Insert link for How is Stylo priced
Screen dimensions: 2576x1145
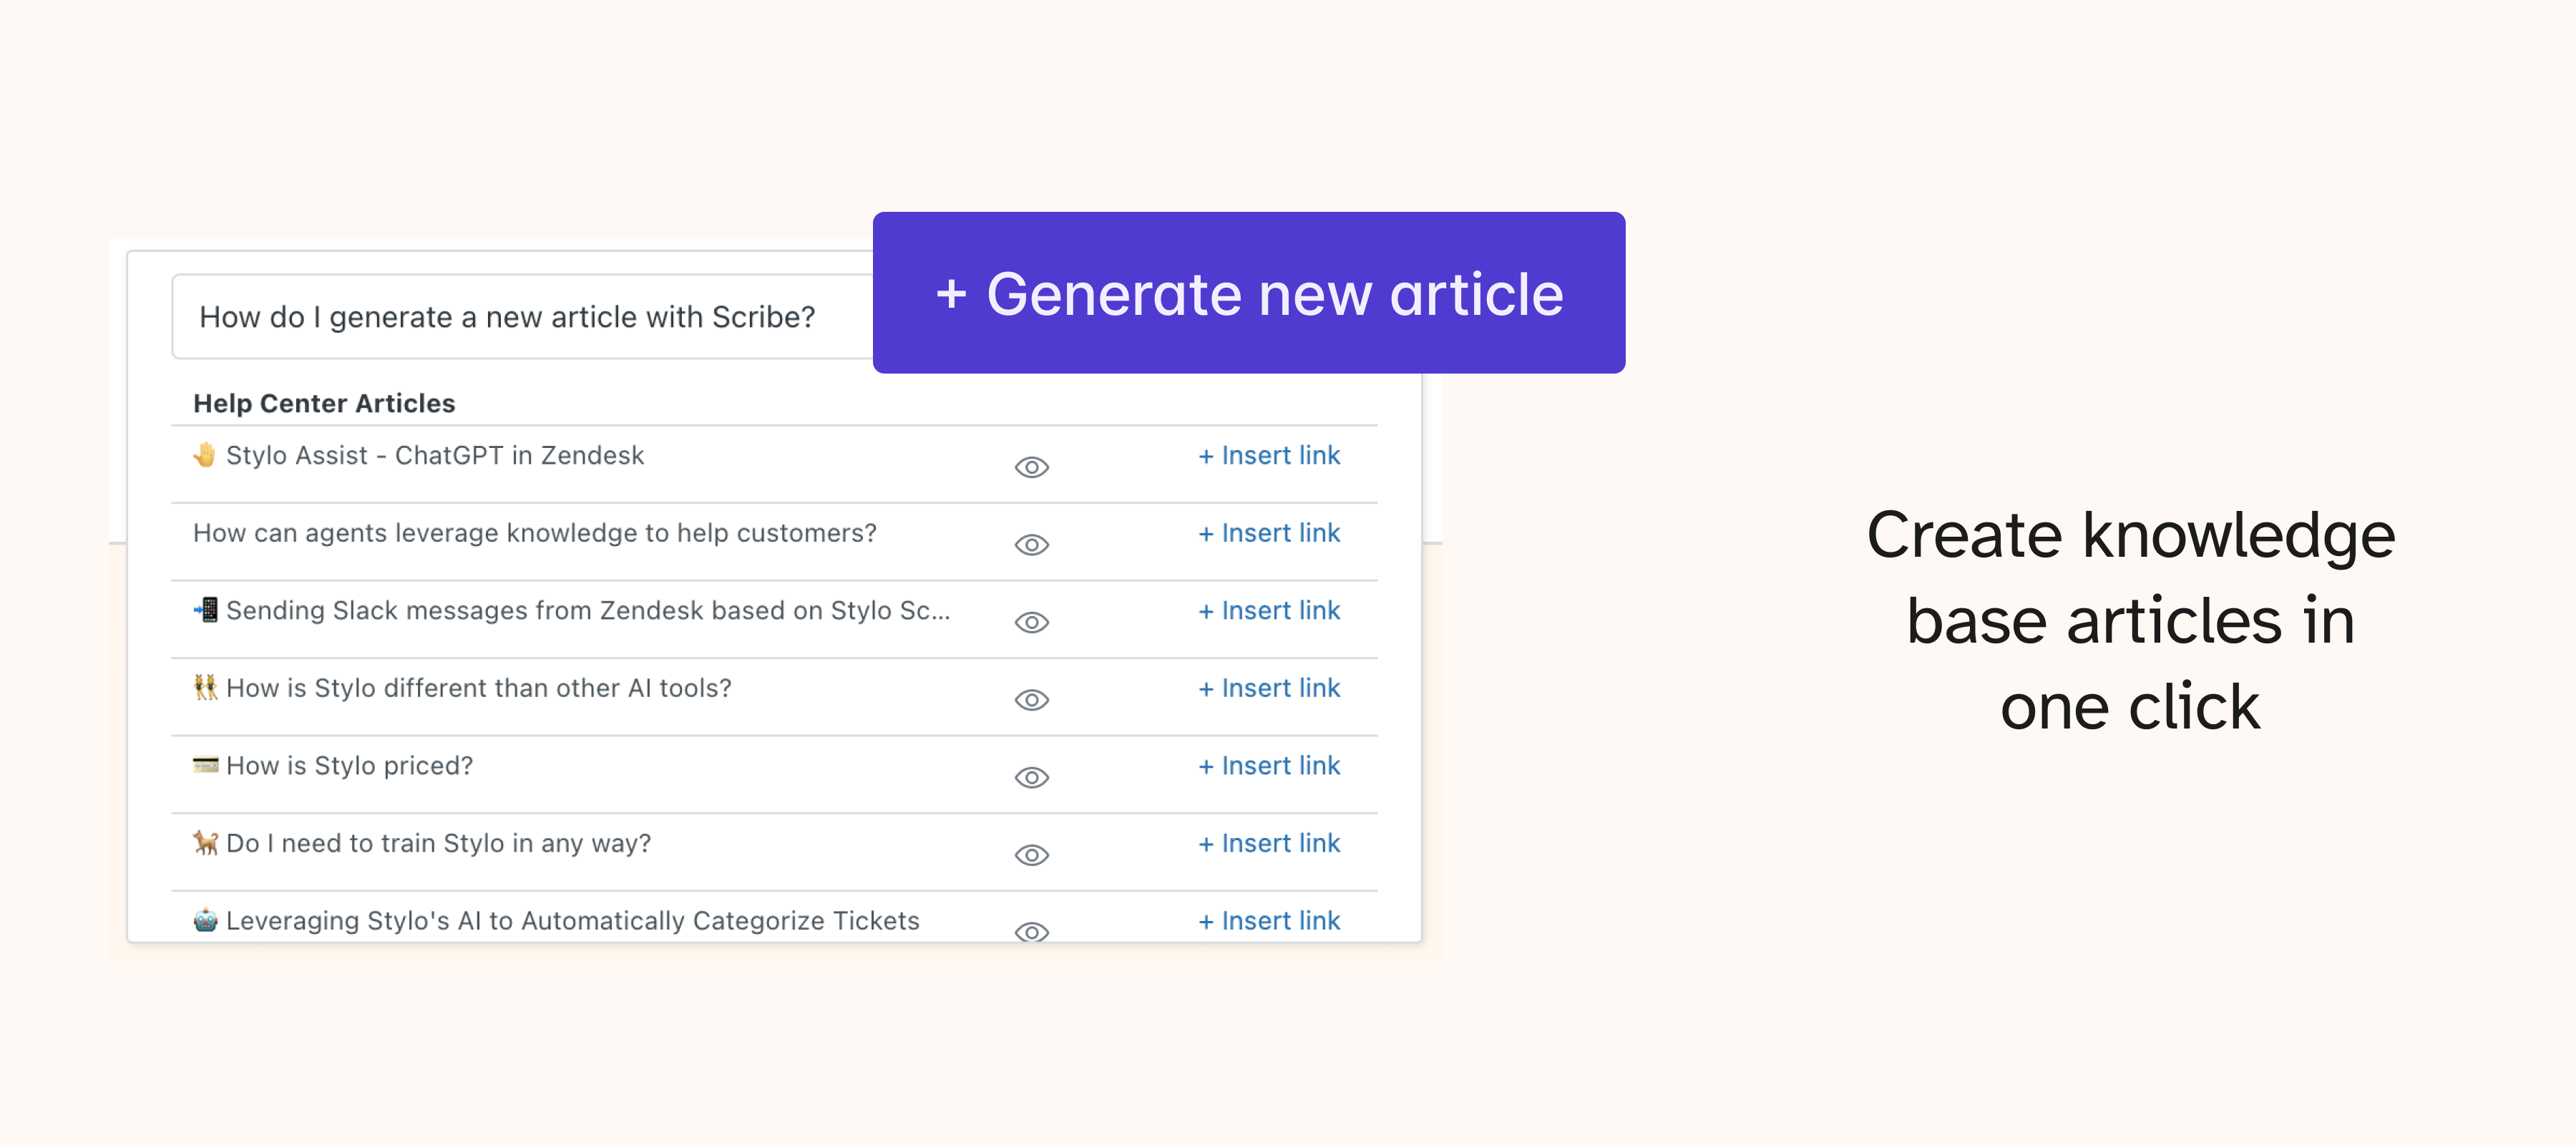coord(1269,766)
